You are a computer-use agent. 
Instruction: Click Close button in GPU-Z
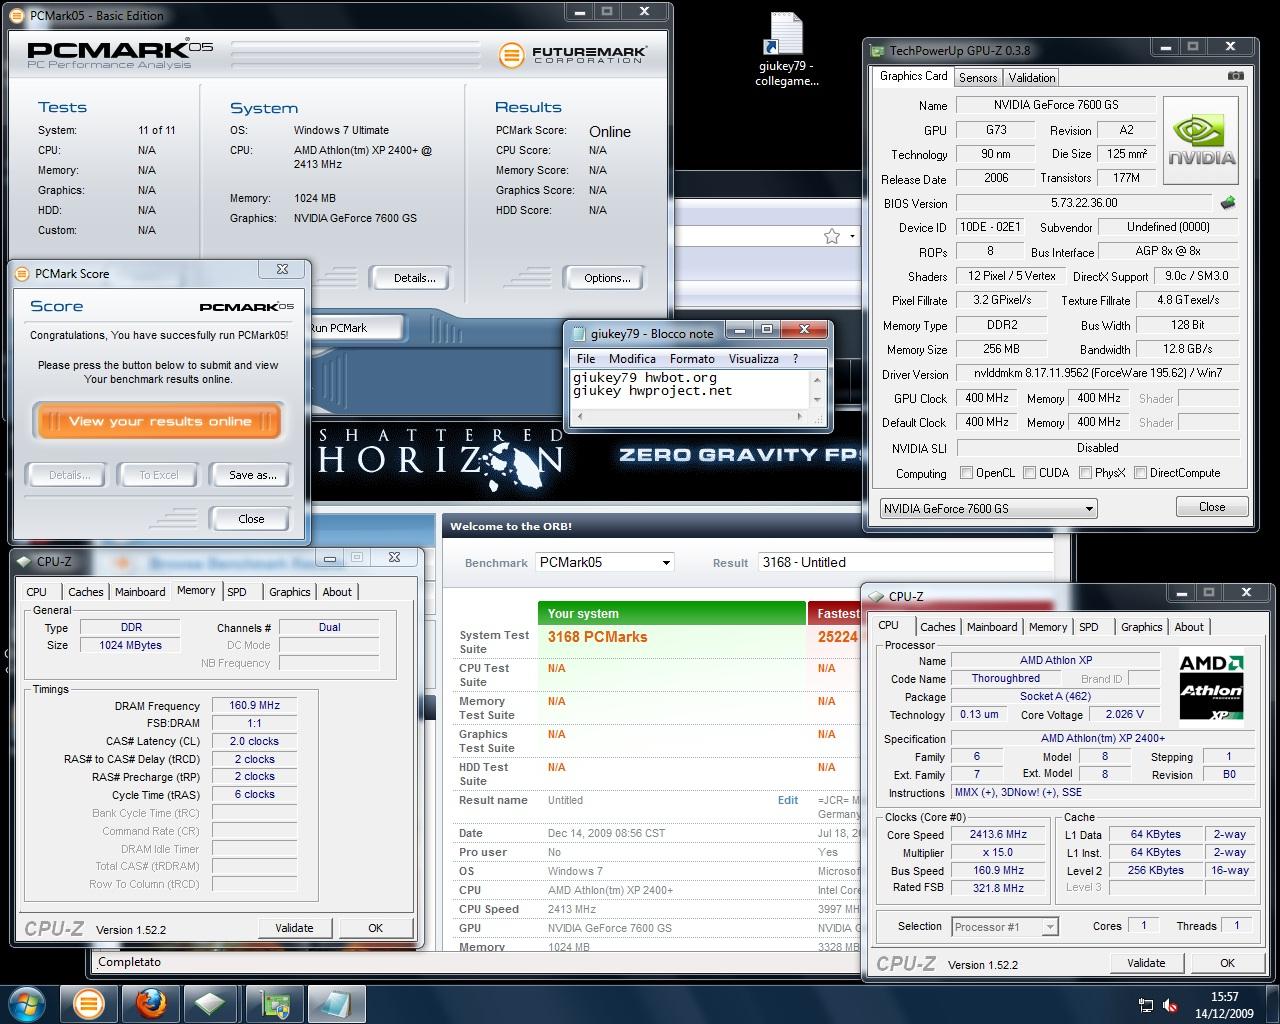[x=1212, y=507]
